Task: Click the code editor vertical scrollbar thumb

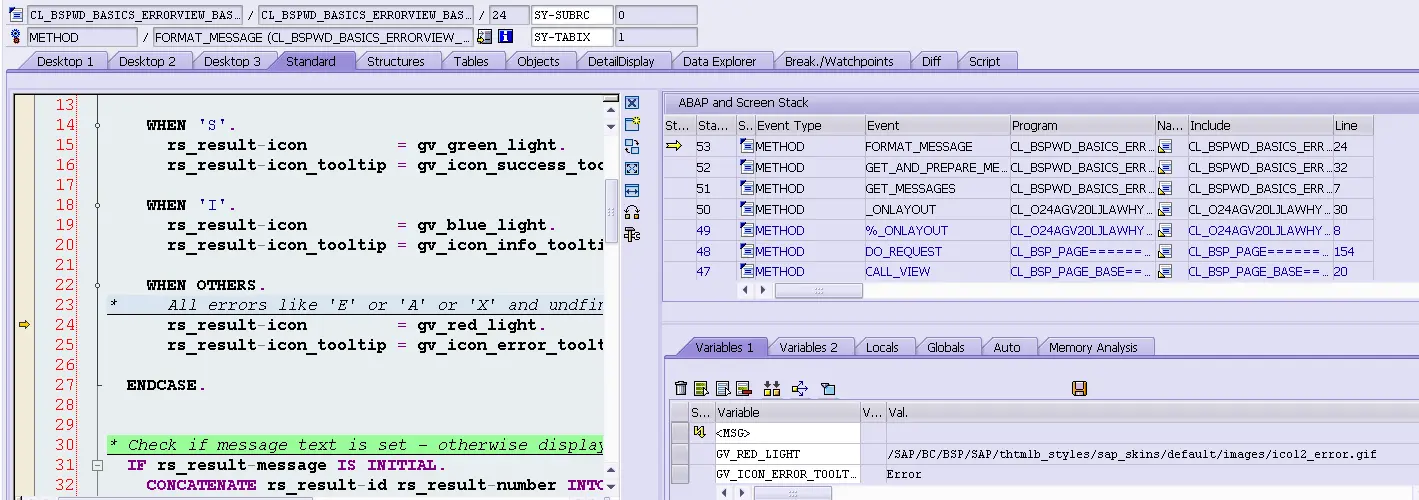Action: pyautogui.click(x=611, y=212)
